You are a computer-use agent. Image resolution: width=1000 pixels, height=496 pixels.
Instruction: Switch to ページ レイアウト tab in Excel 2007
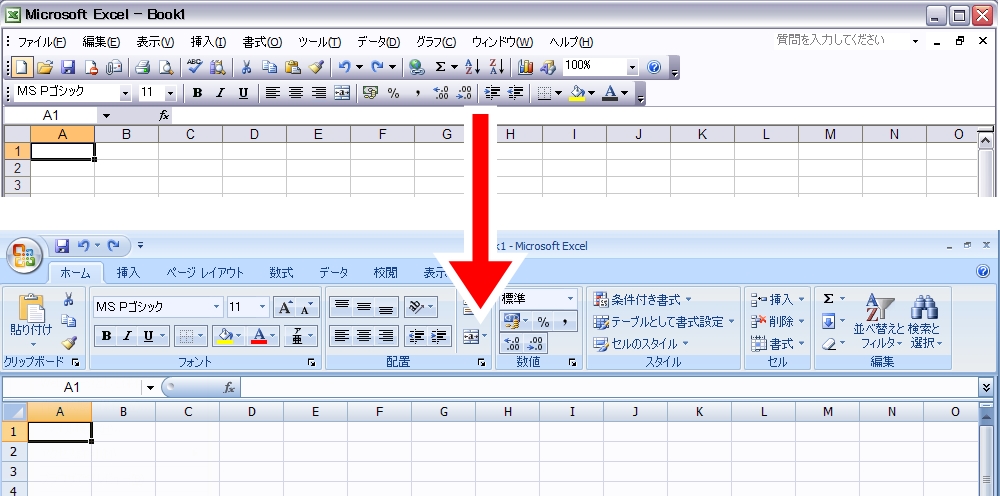pyautogui.click(x=205, y=272)
